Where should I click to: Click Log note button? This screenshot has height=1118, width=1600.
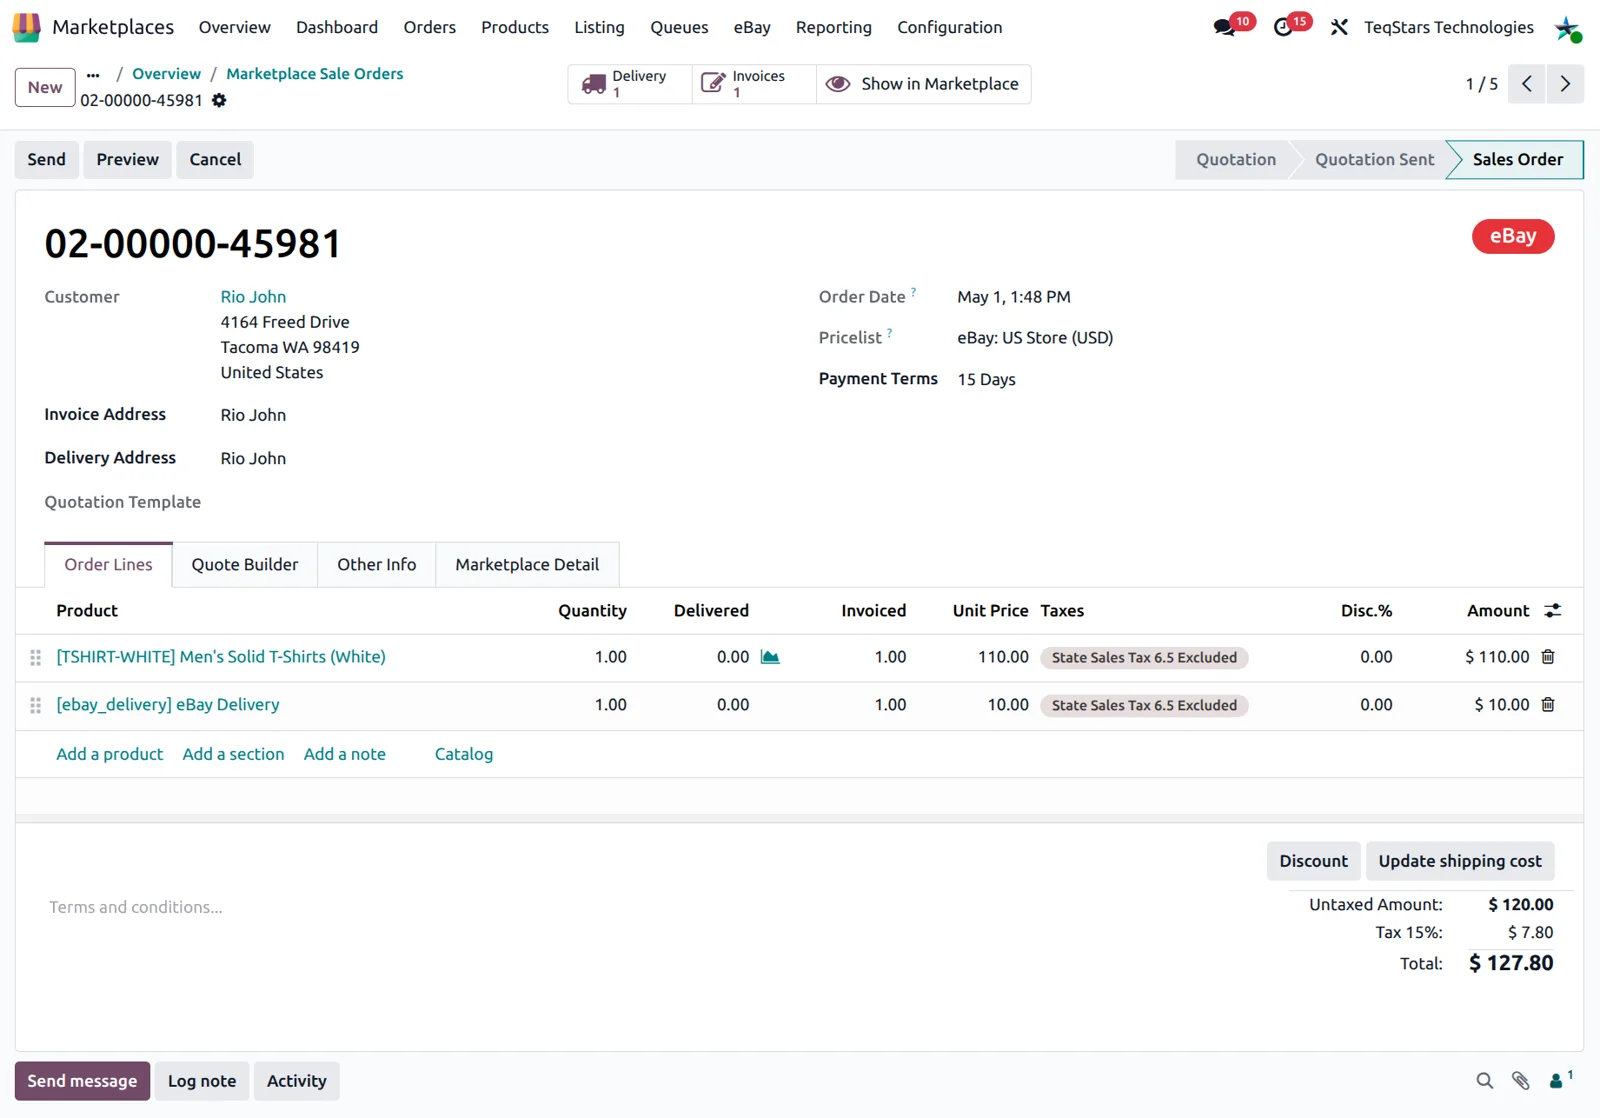tap(202, 1081)
